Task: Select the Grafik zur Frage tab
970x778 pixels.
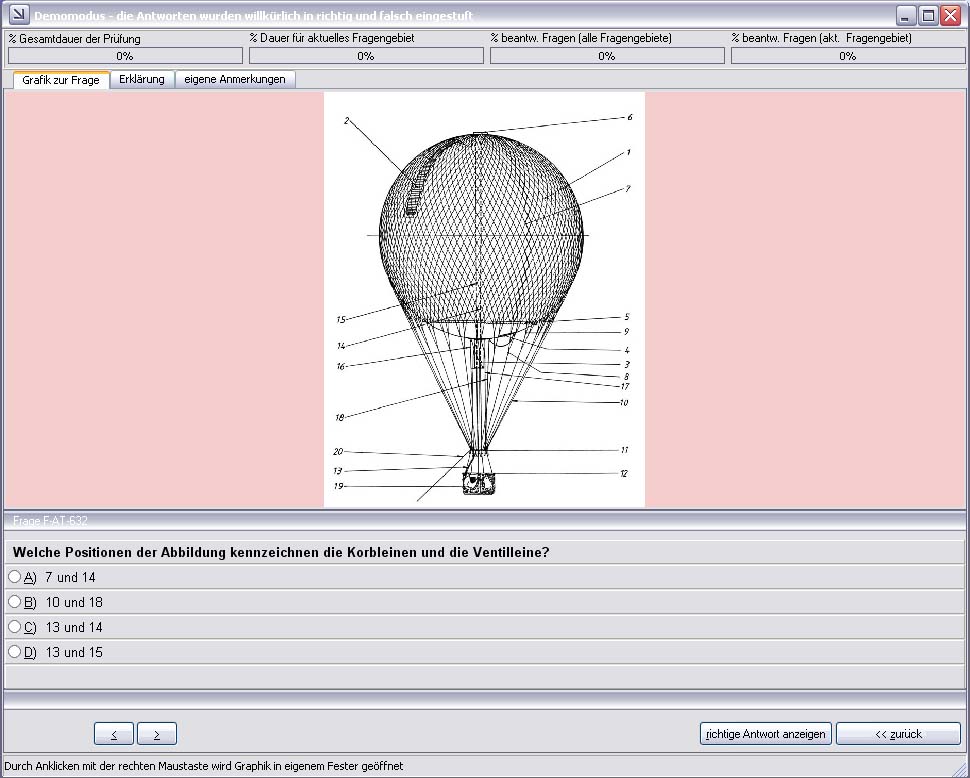Action: tap(61, 80)
